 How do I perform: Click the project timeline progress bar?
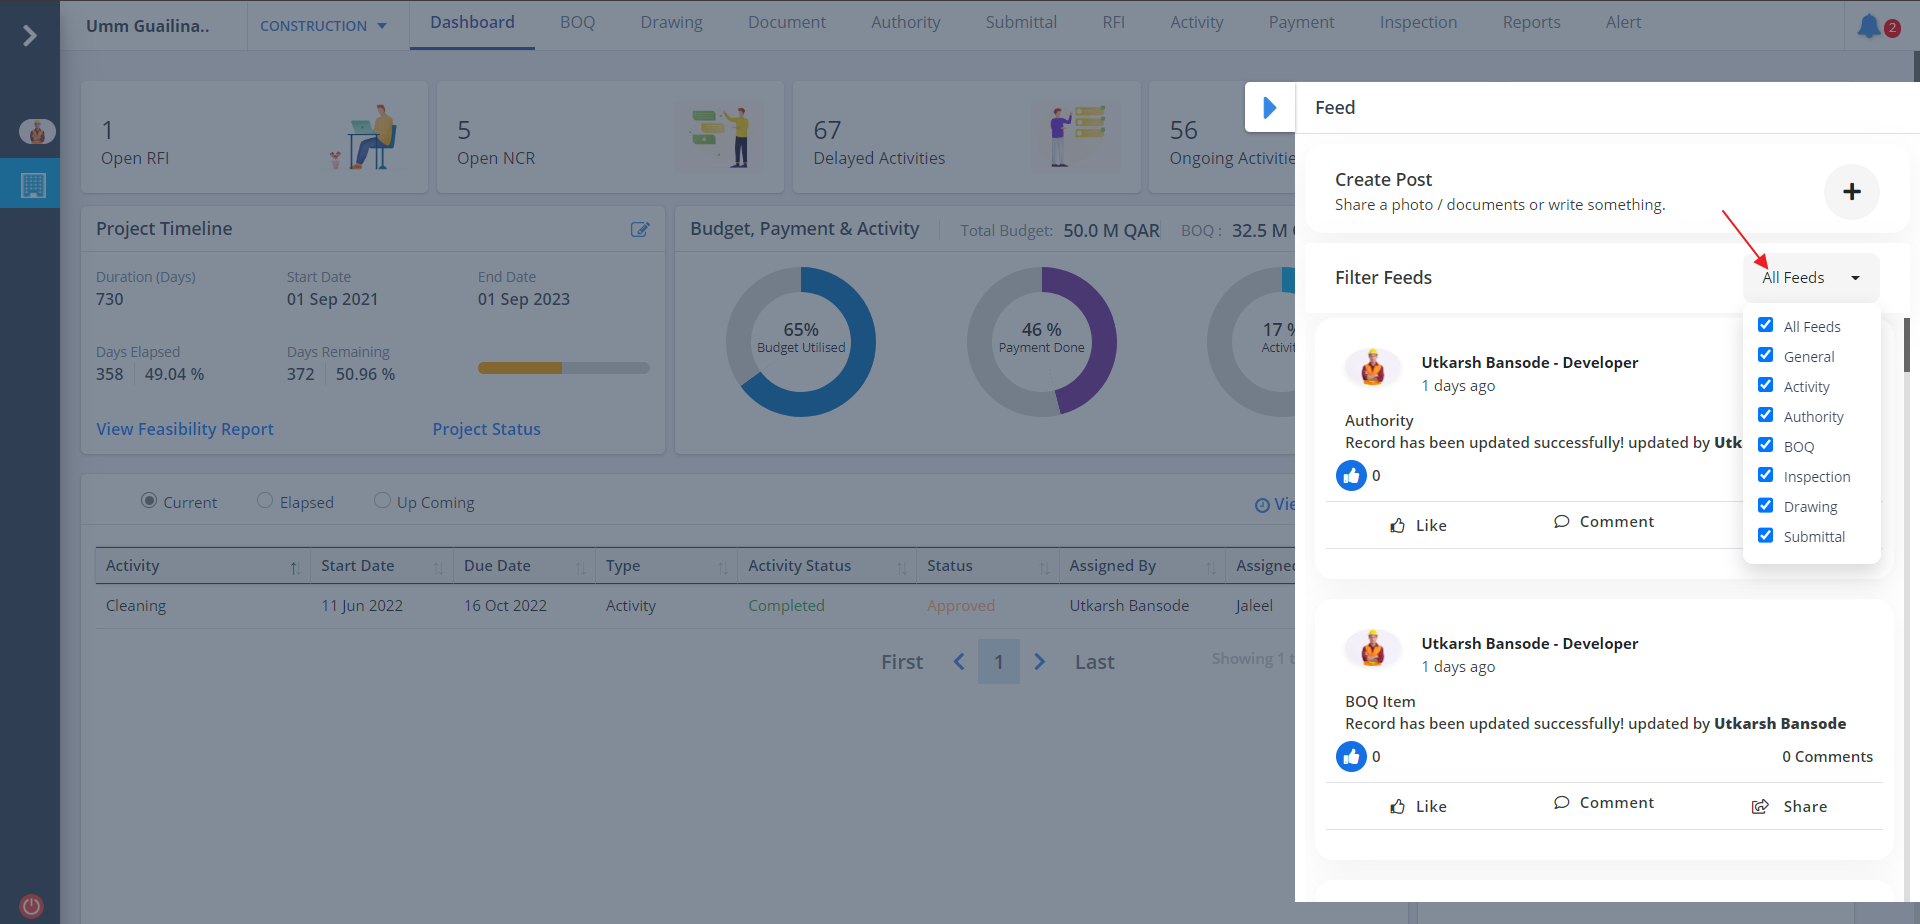point(563,368)
